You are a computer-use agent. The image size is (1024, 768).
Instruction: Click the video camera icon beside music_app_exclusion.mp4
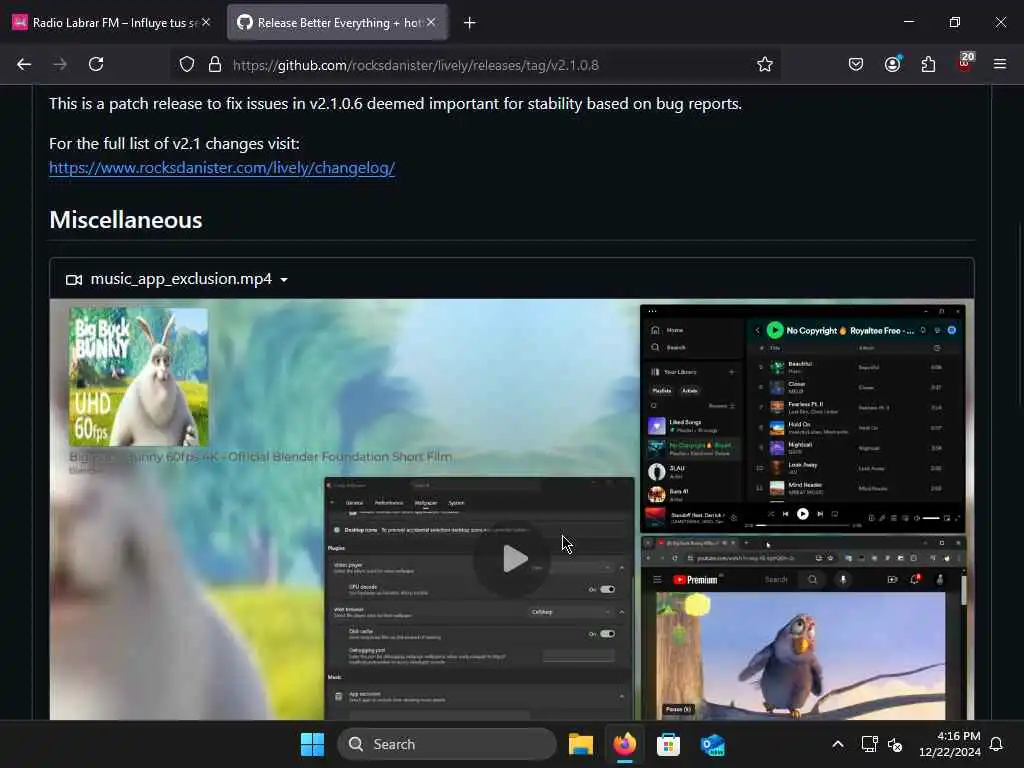[x=74, y=280]
